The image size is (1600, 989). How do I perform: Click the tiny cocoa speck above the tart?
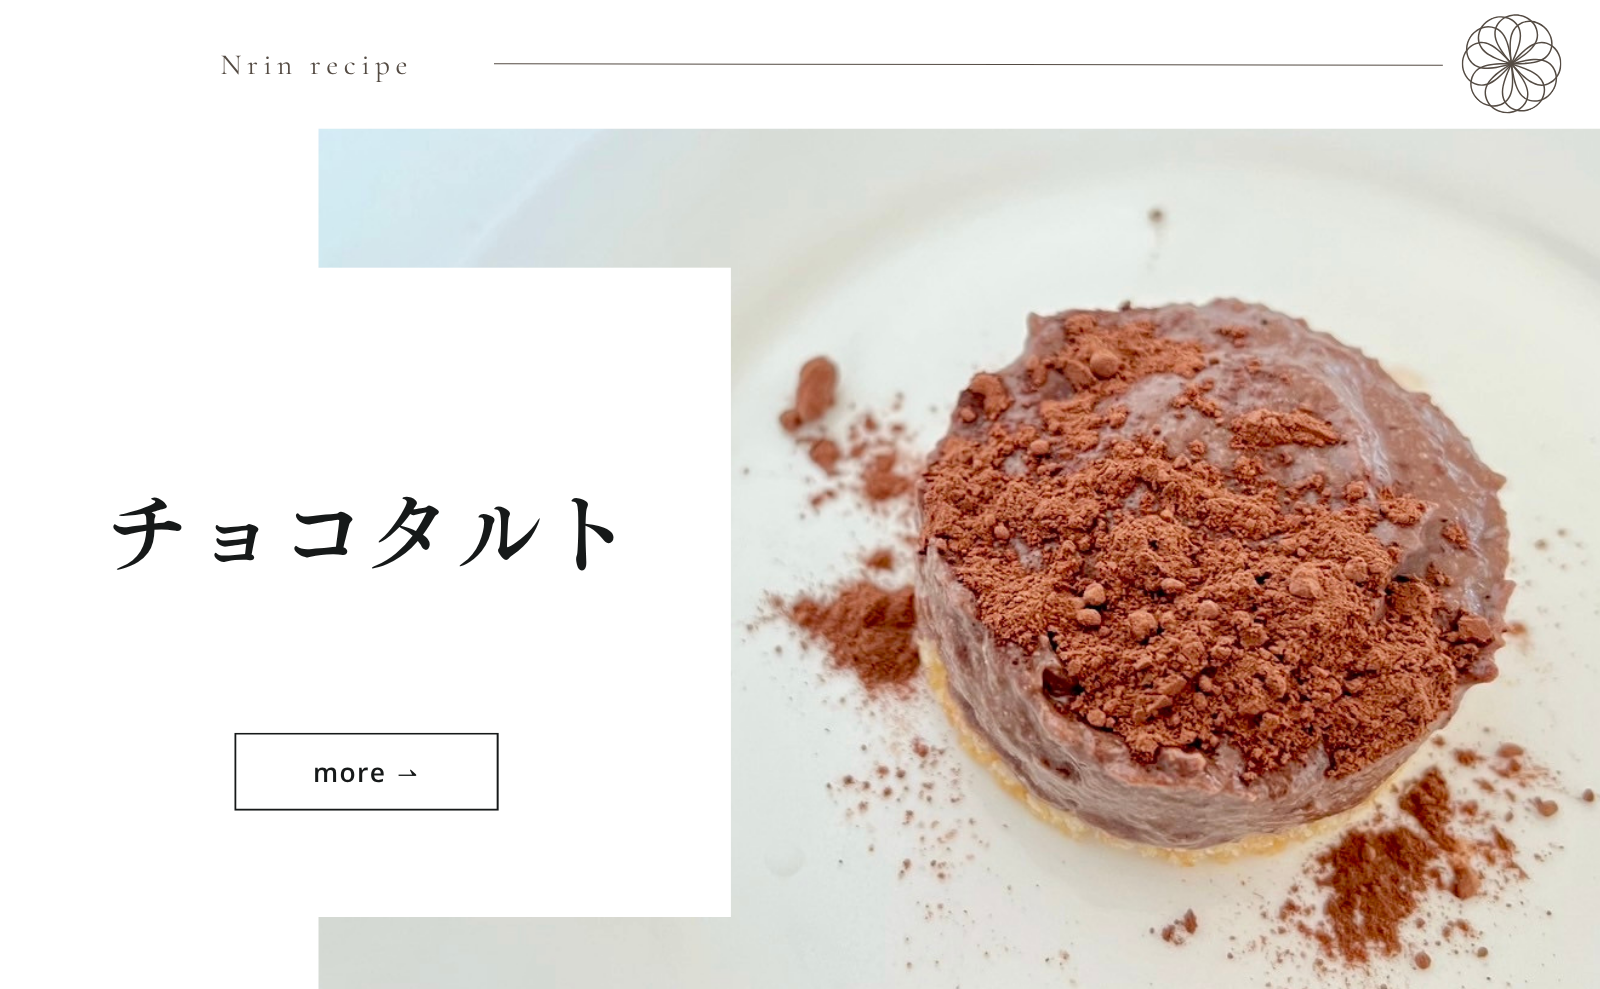point(1156,216)
